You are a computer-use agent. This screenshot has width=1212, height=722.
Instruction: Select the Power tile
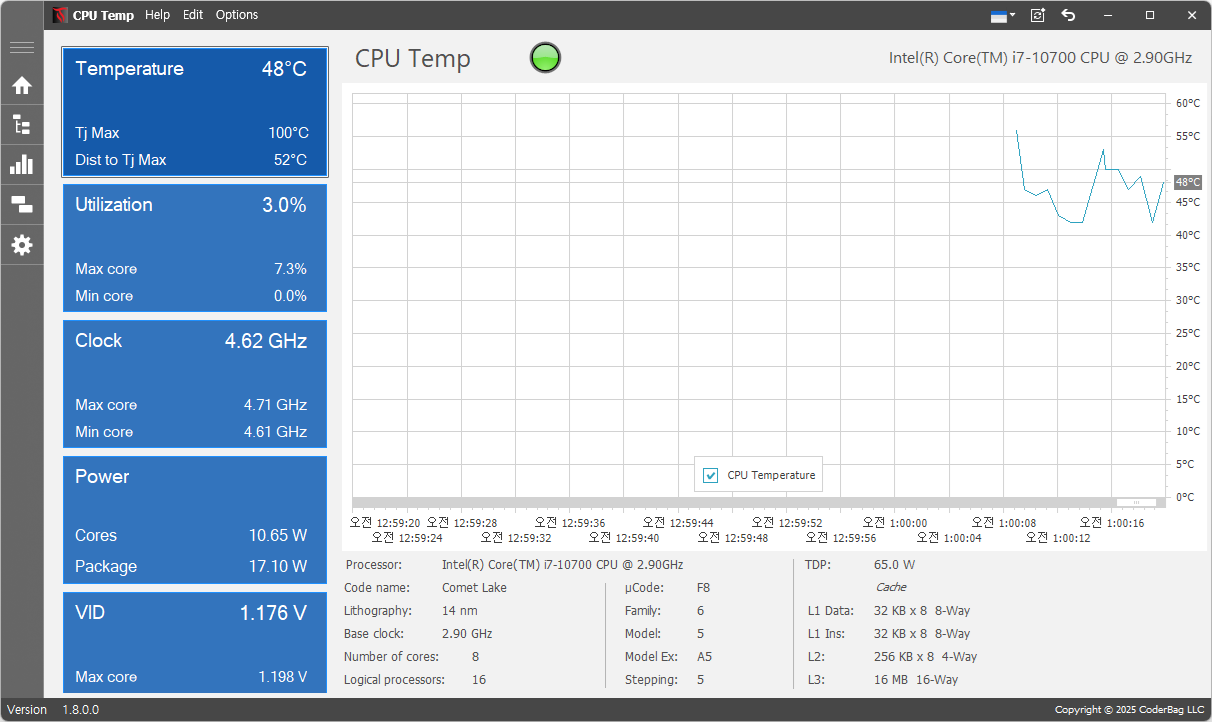(195, 519)
